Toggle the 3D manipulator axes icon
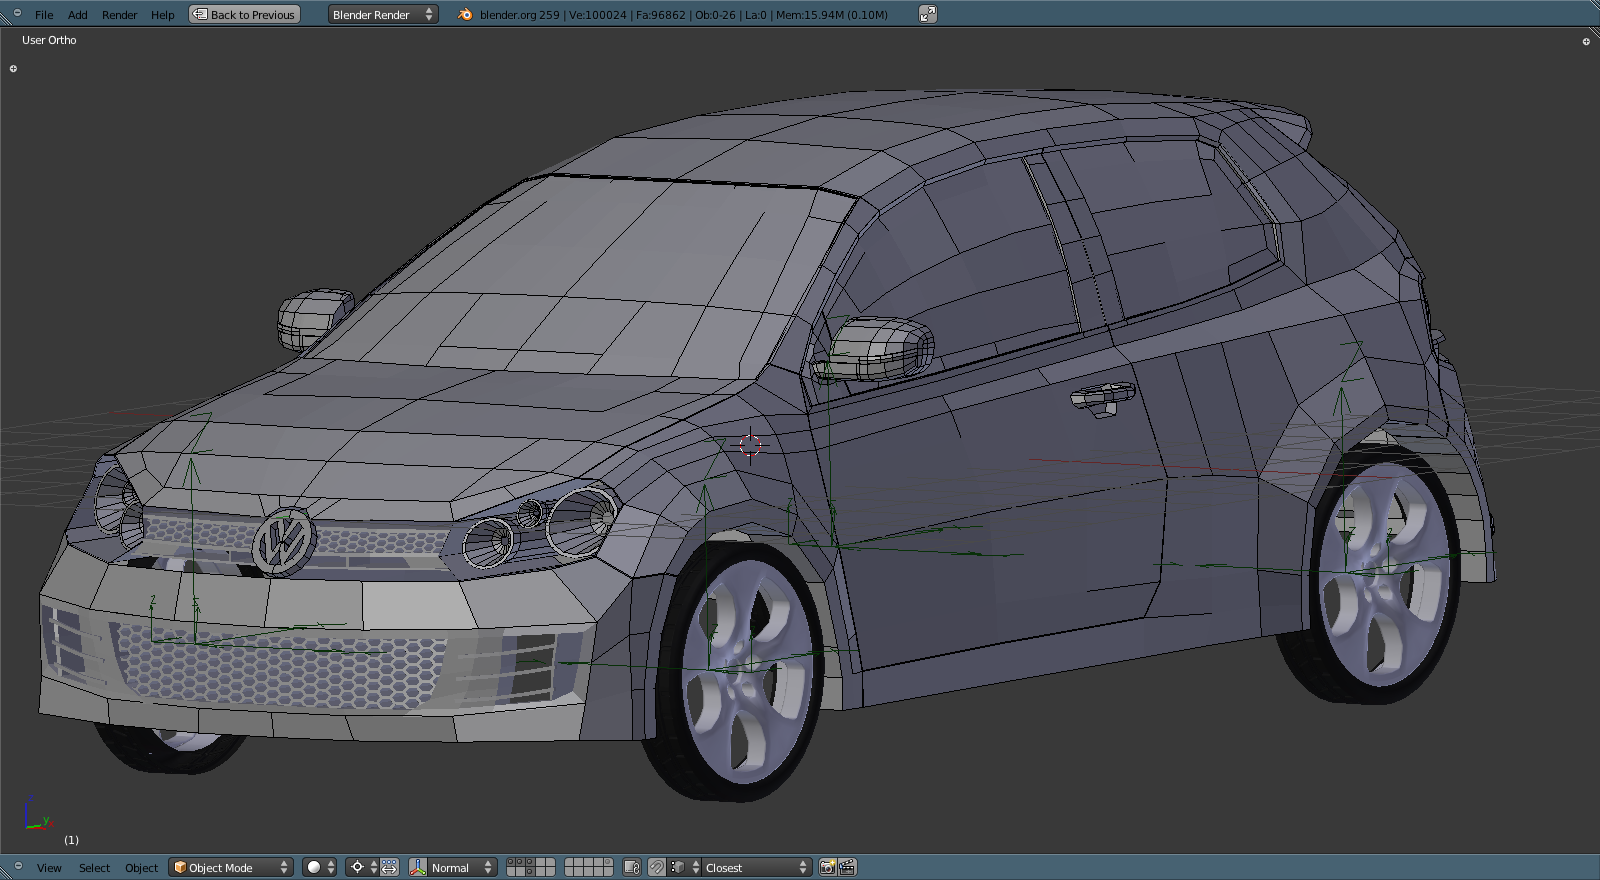This screenshot has height=880, width=1600. click(x=418, y=867)
